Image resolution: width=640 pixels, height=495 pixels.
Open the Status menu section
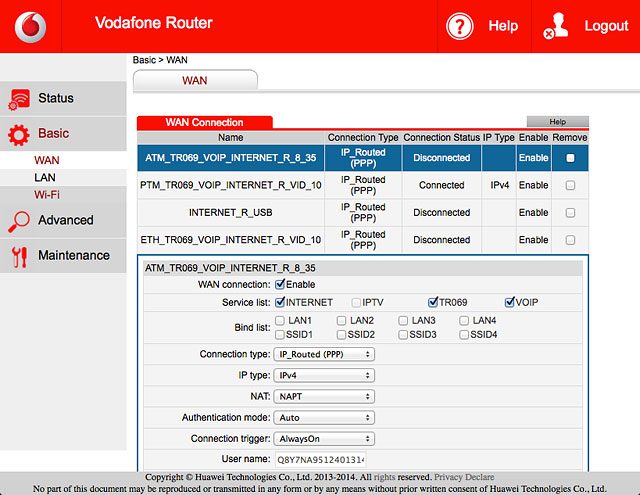(x=63, y=98)
